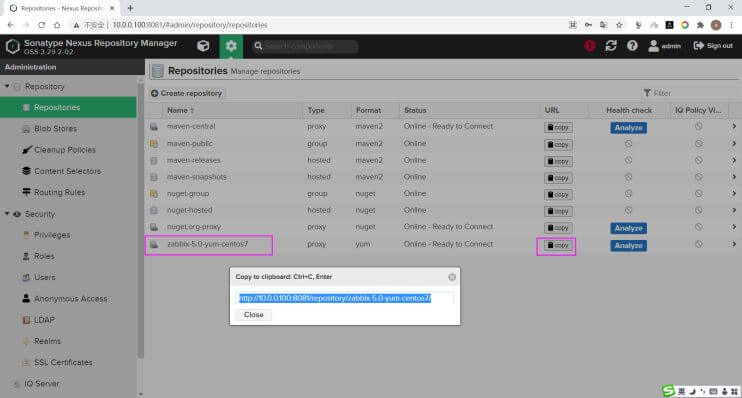Open Content Selectors
Viewport: 742px width, 398px height.
(67, 171)
